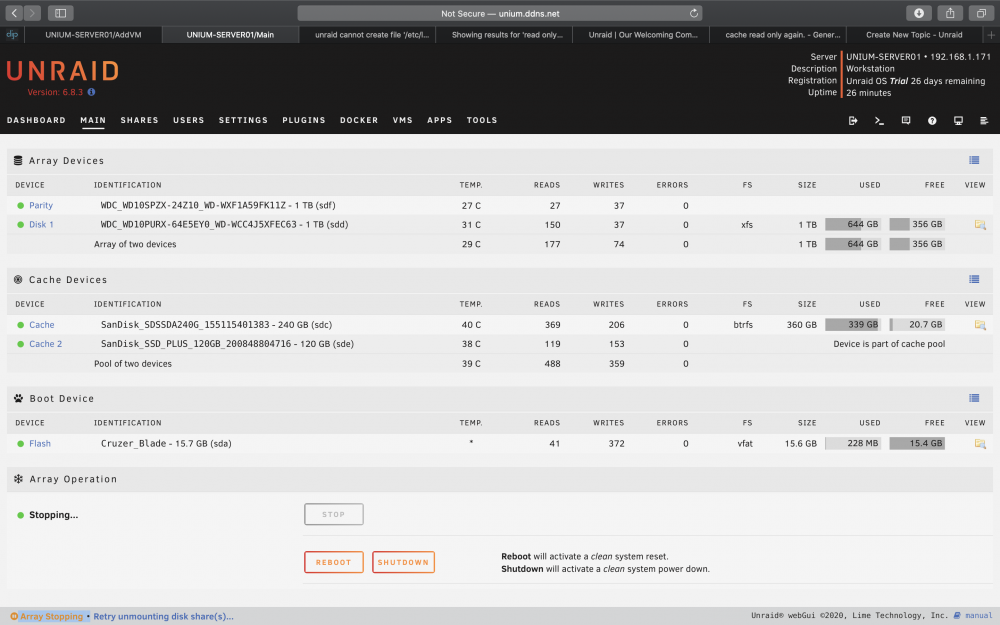This screenshot has height=625, width=1000.
Task: Open the Disk 1 device link
Action: coord(41,224)
